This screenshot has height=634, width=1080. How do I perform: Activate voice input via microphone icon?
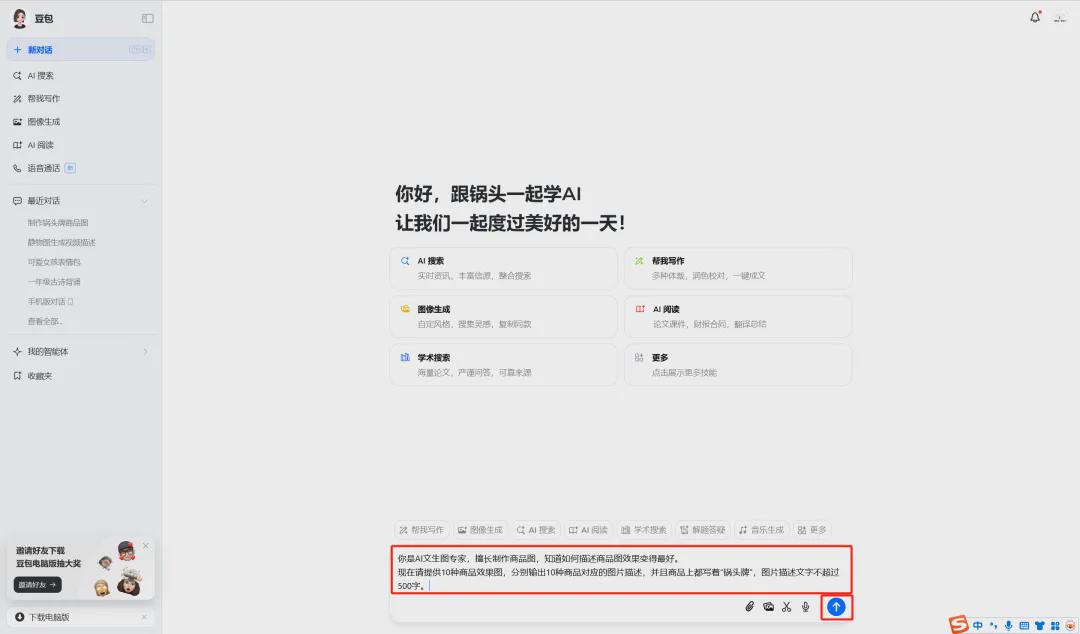pos(806,606)
